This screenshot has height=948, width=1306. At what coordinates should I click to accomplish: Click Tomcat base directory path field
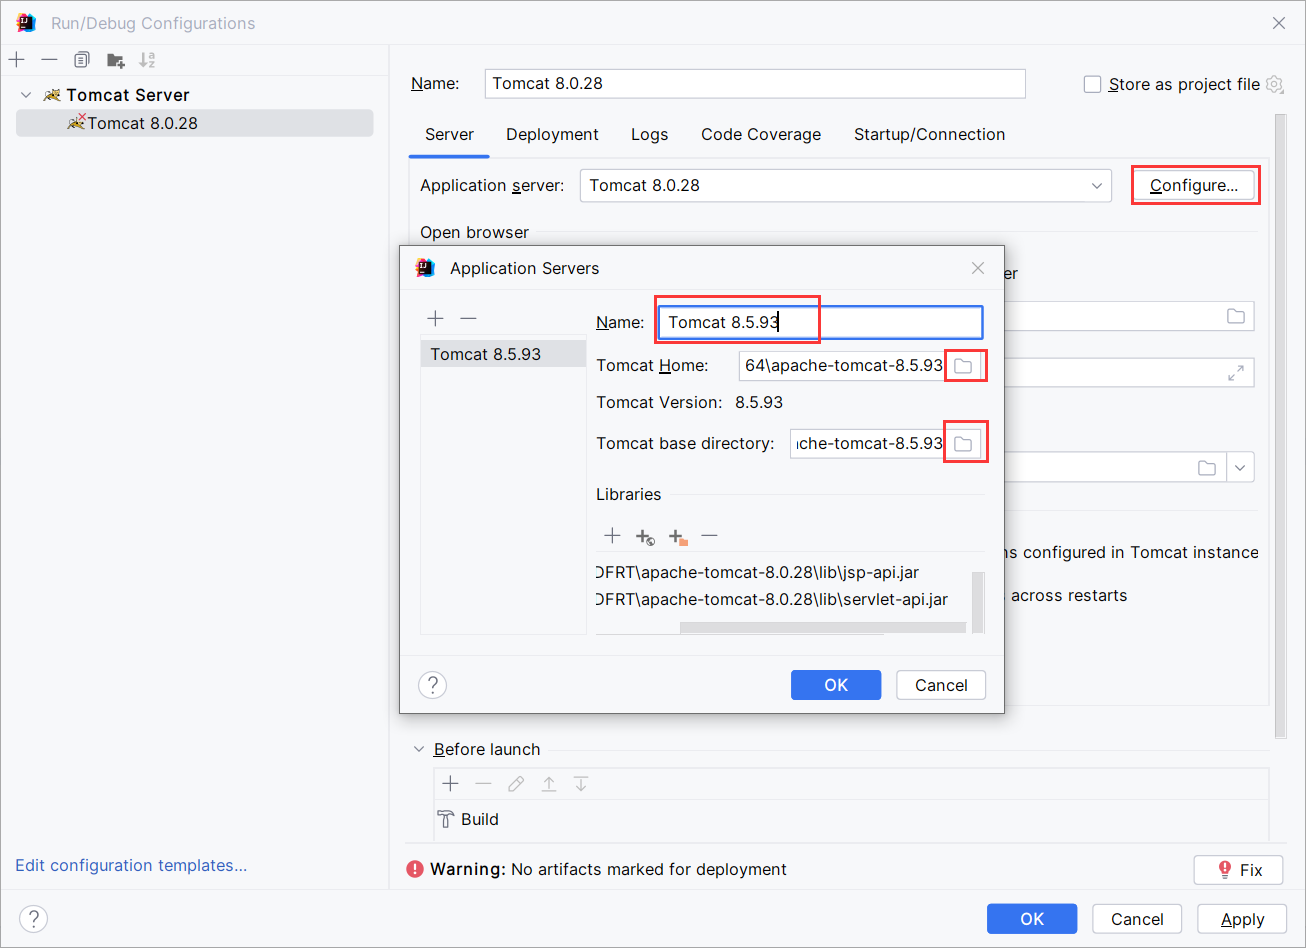pos(868,443)
